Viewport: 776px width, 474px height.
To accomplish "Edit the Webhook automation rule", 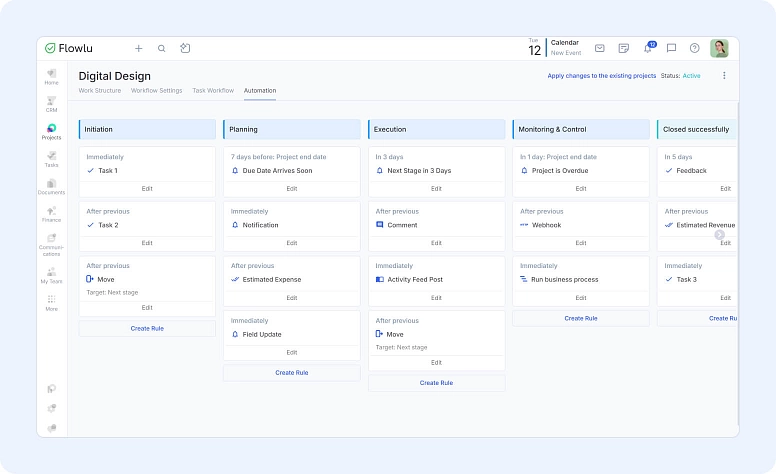I will tap(581, 243).
